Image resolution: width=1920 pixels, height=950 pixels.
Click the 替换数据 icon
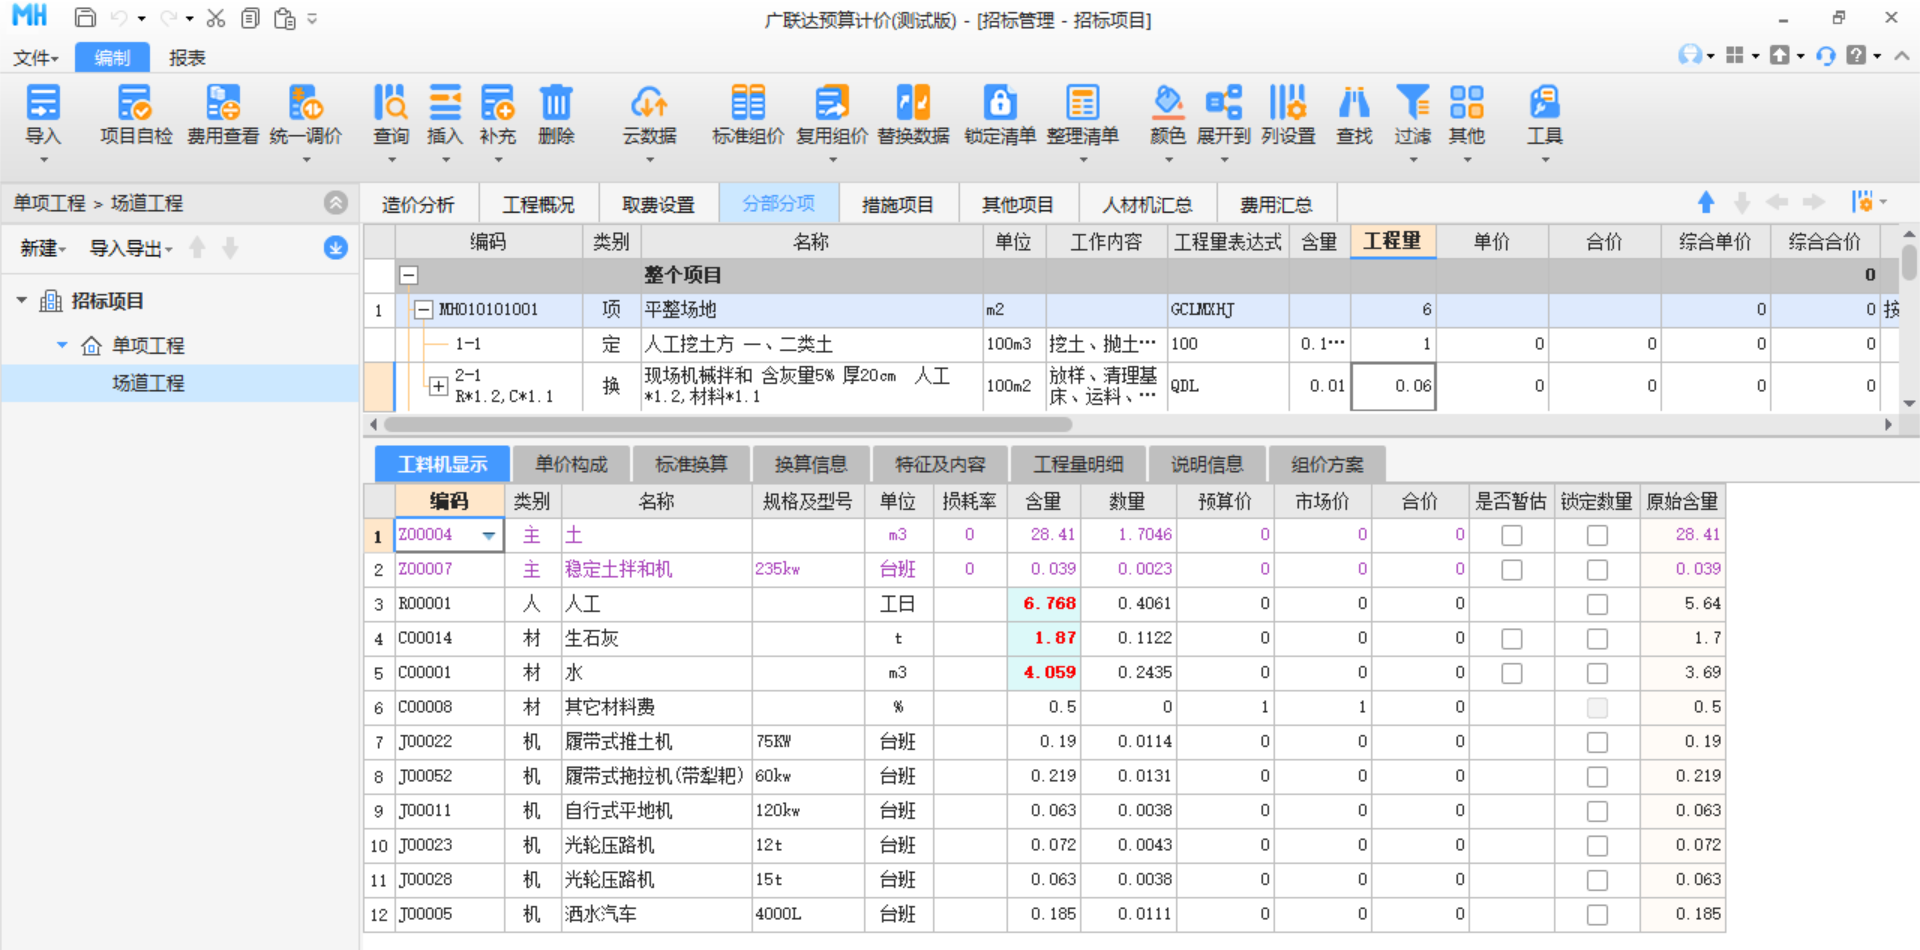(x=912, y=104)
